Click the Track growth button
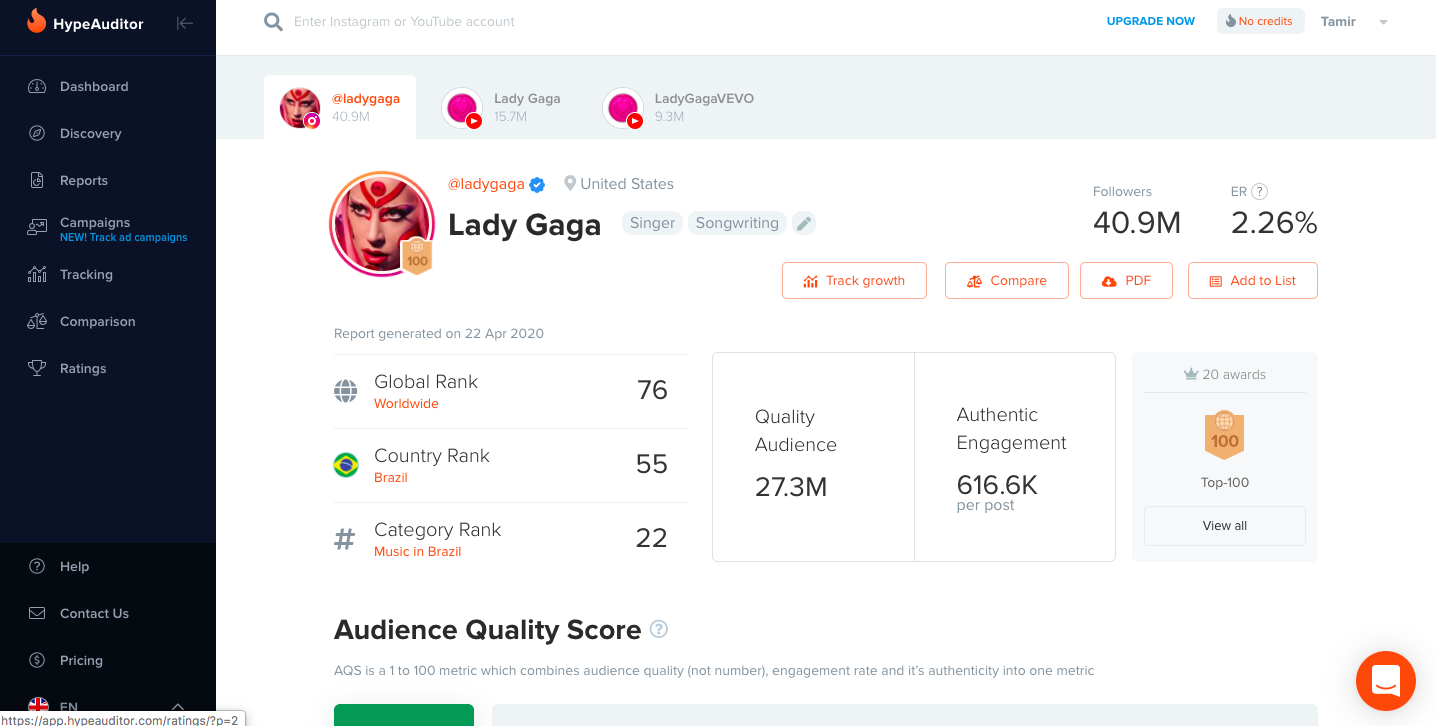The width and height of the screenshot is (1436, 726). pos(854,280)
